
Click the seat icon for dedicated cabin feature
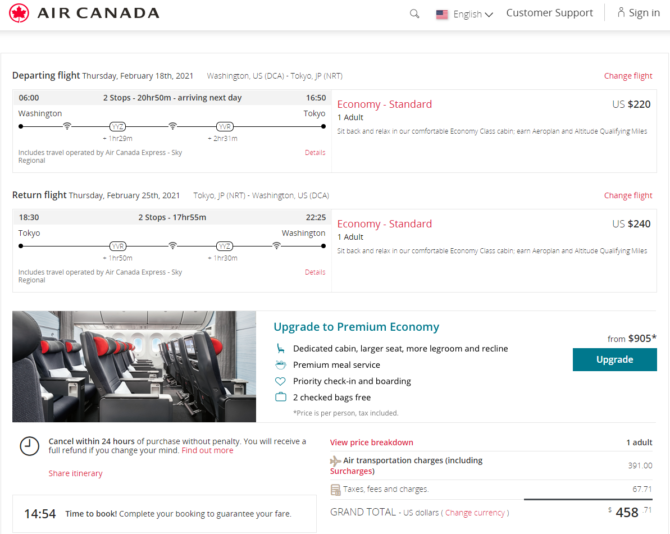tap(280, 349)
